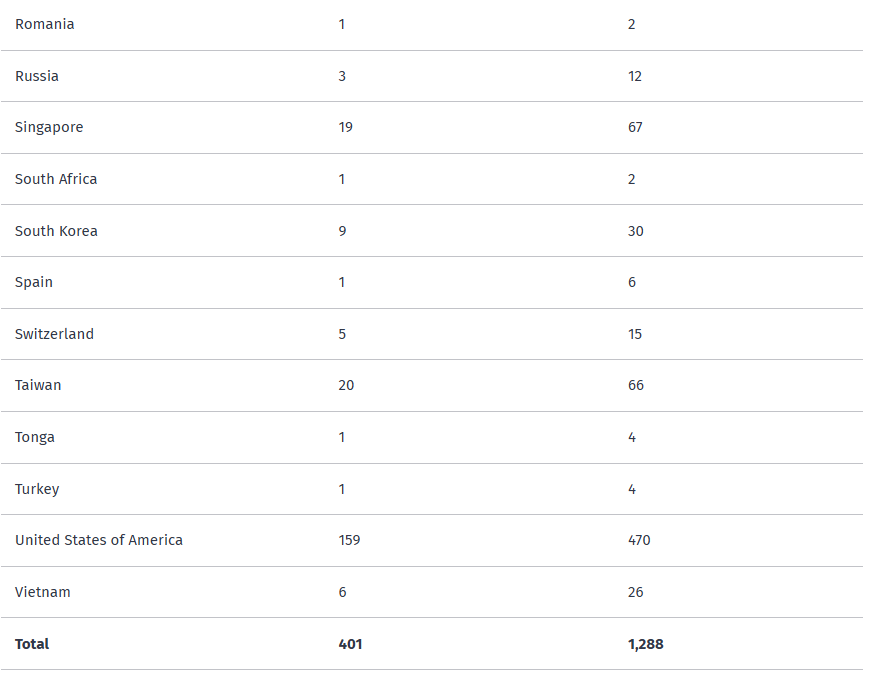The height and width of the screenshot is (679, 869).
Task: Click the value 30 in South Korea row
Action: point(636,231)
